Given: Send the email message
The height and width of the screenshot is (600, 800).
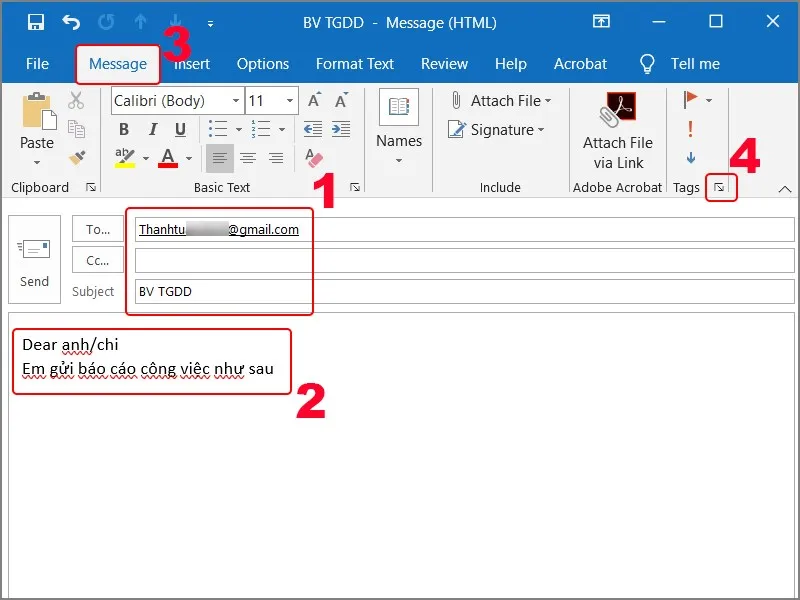Looking at the screenshot, I should click(x=35, y=262).
